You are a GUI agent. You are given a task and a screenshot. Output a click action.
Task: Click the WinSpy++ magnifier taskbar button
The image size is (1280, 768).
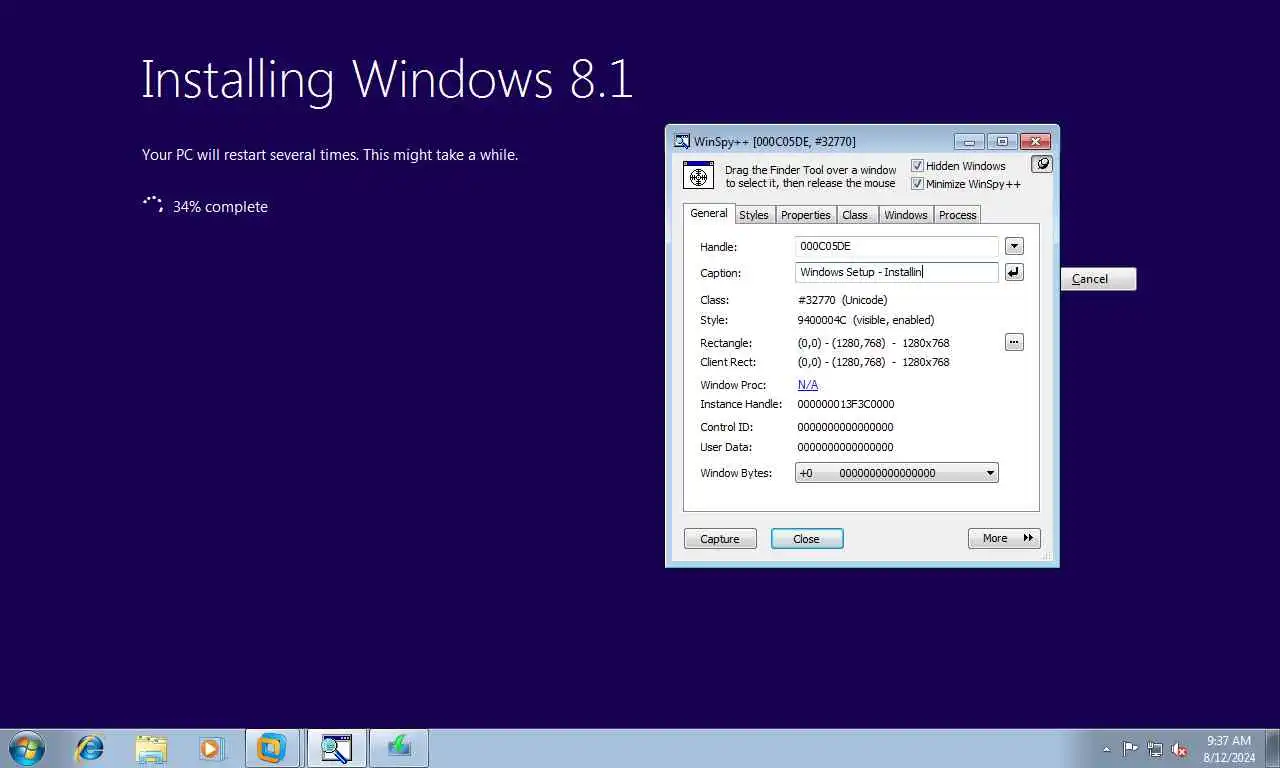tap(336, 748)
